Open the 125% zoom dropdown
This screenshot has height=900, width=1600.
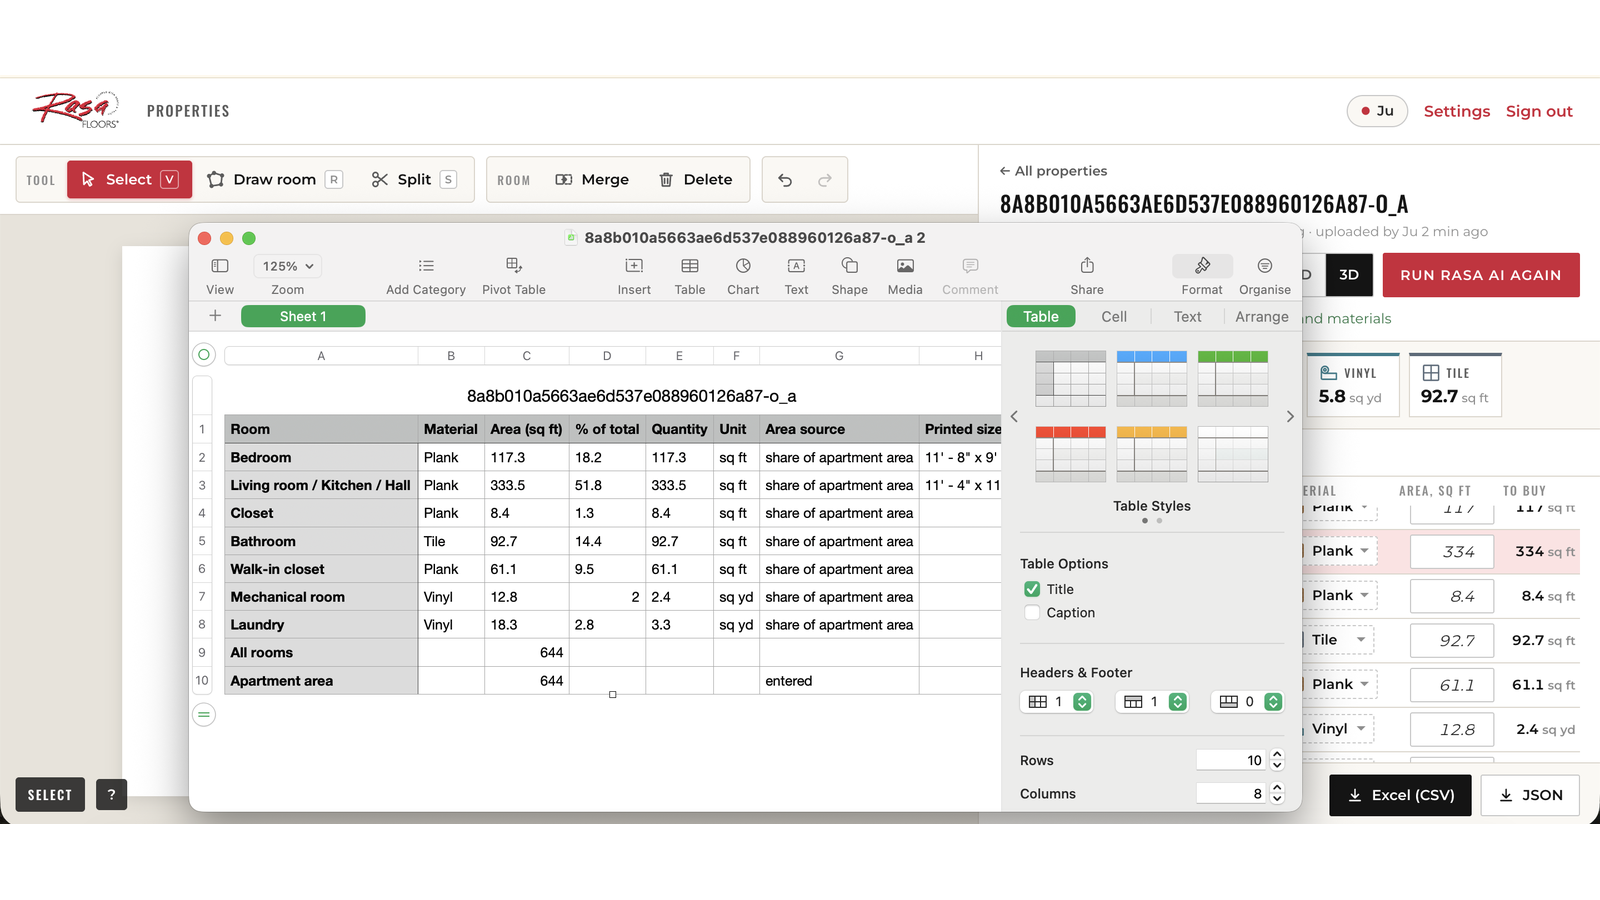(x=288, y=266)
